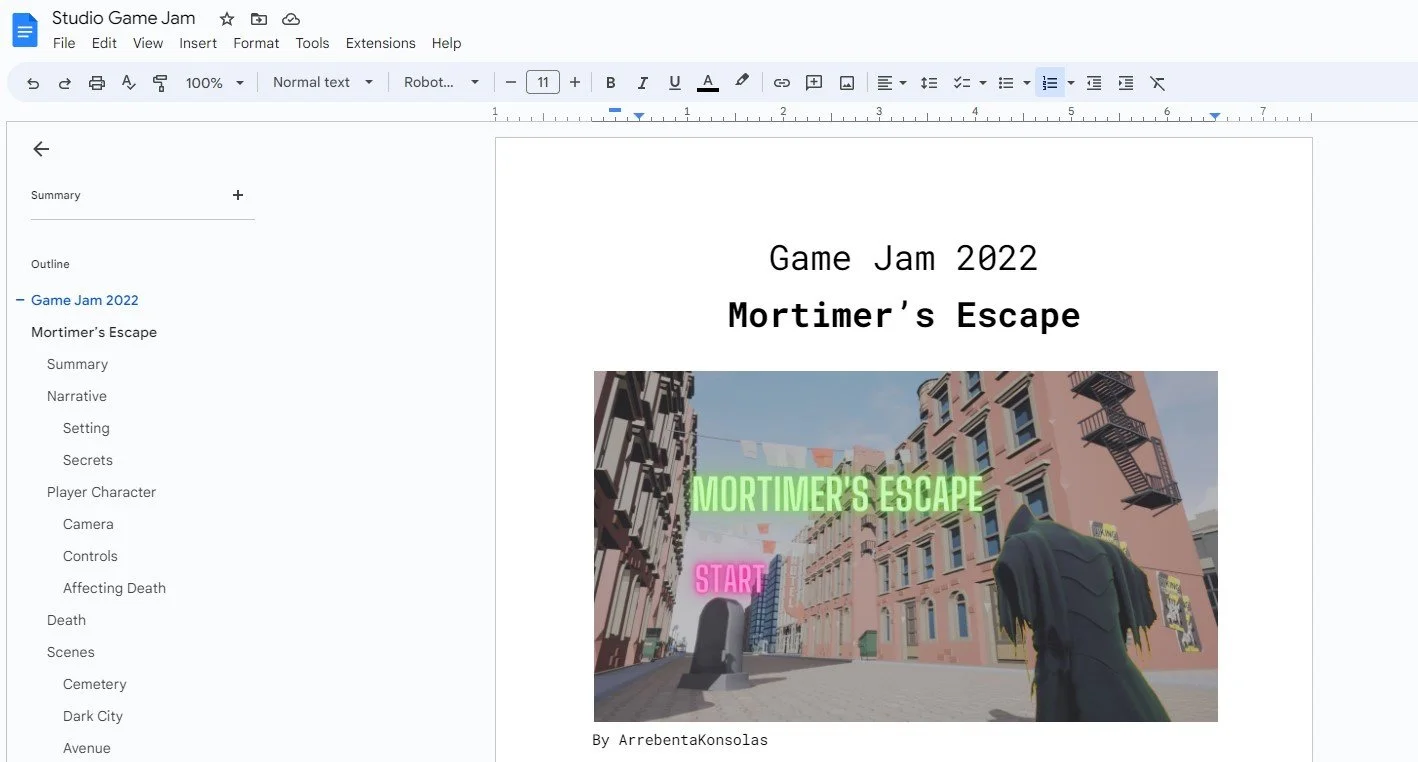Open the Extensions menu
Image resolution: width=1418 pixels, height=762 pixels.
click(x=380, y=43)
